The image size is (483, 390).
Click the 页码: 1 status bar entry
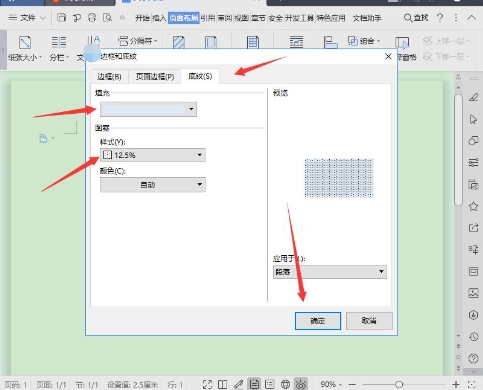click(x=16, y=385)
